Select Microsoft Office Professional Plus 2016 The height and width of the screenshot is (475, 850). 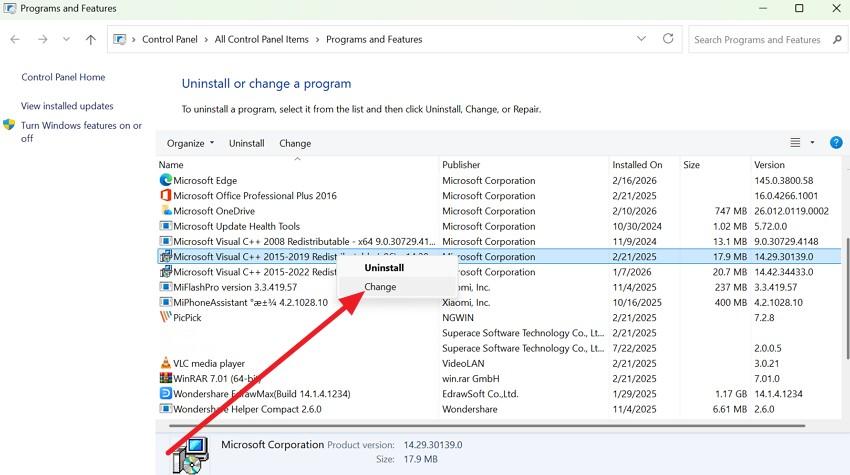[x=255, y=196]
